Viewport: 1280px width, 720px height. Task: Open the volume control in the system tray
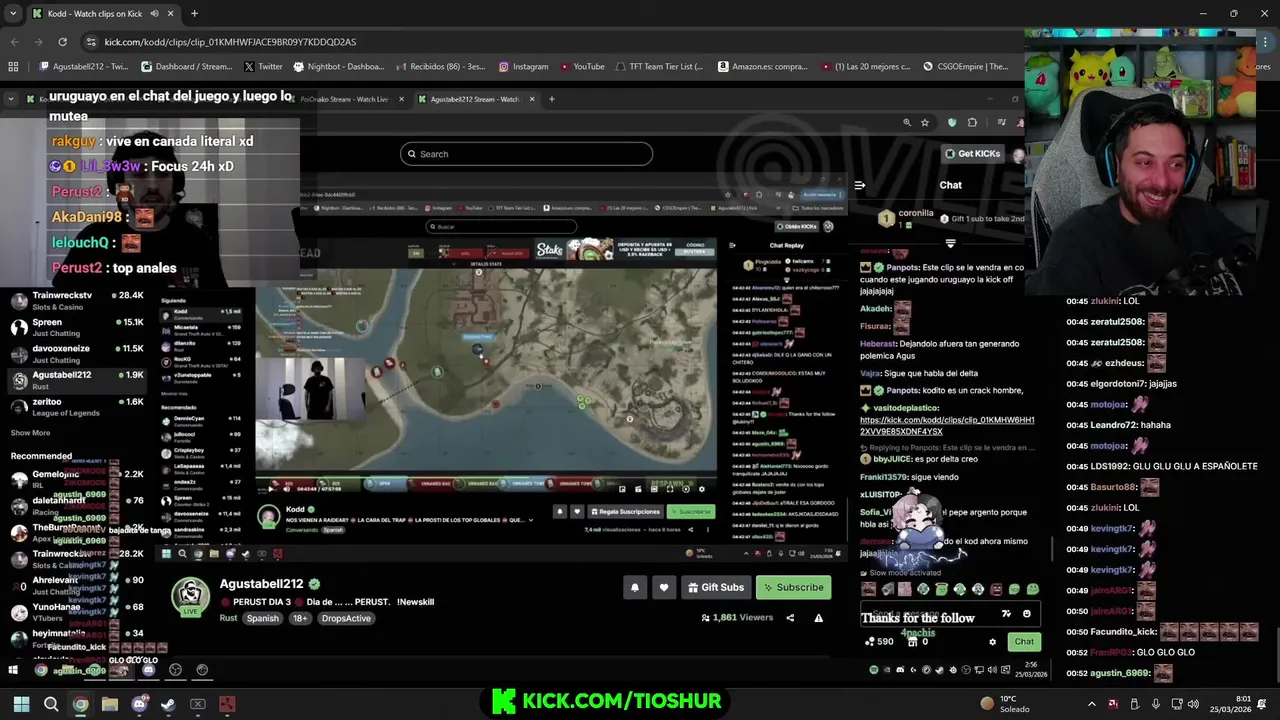coord(1192,704)
